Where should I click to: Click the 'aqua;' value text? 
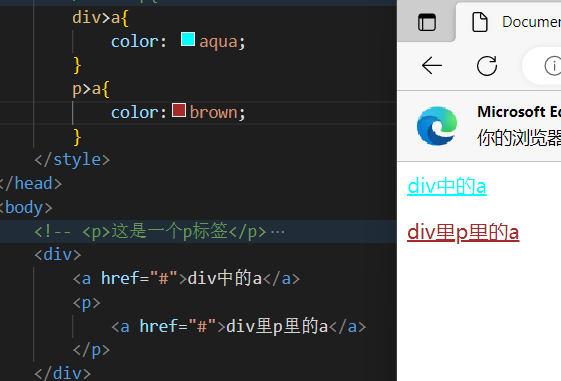click(x=222, y=41)
